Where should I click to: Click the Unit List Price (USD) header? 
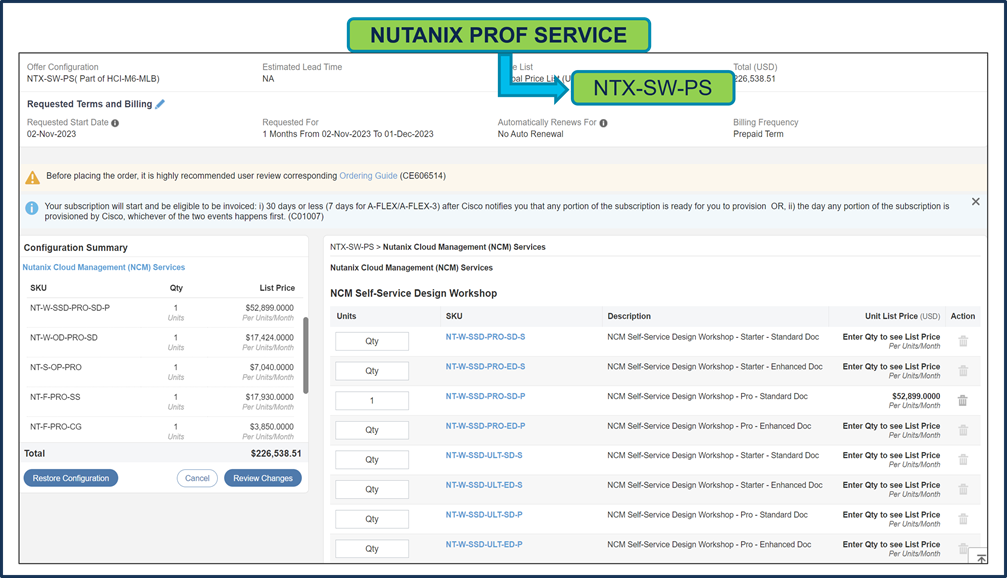(902, 316)
